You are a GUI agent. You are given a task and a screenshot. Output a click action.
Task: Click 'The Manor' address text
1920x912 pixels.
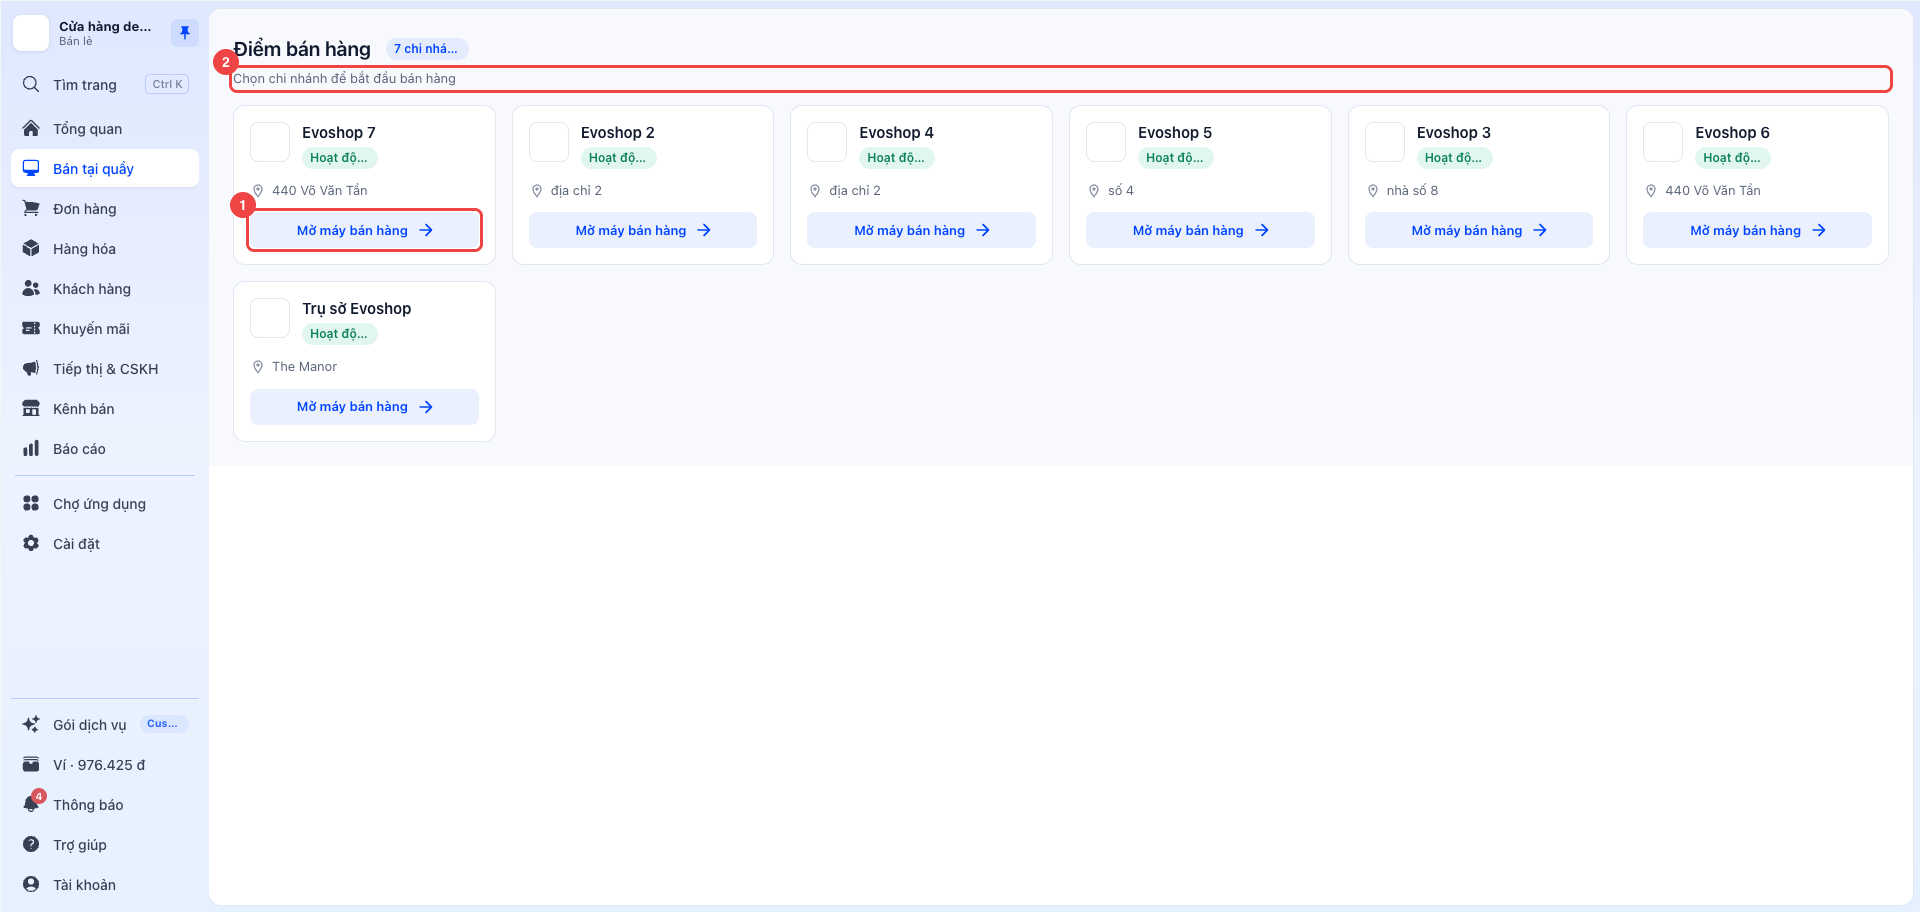pyautogui.click(x=304, y=367)
